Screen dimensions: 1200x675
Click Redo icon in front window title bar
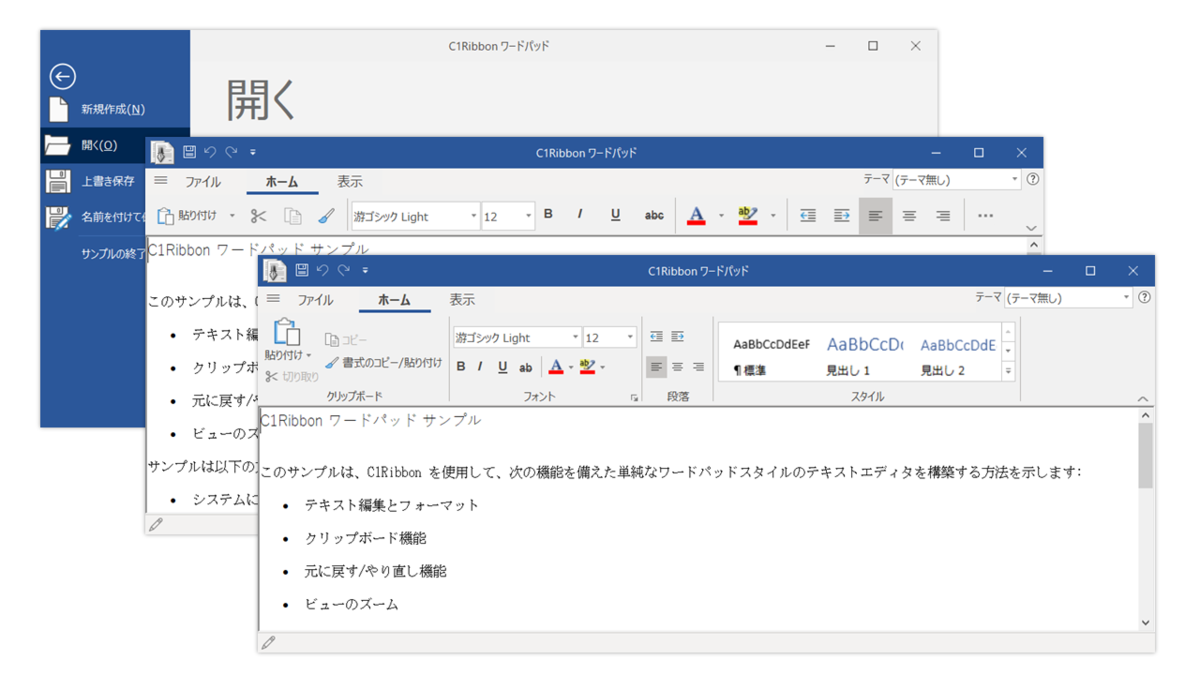point(344,271)
